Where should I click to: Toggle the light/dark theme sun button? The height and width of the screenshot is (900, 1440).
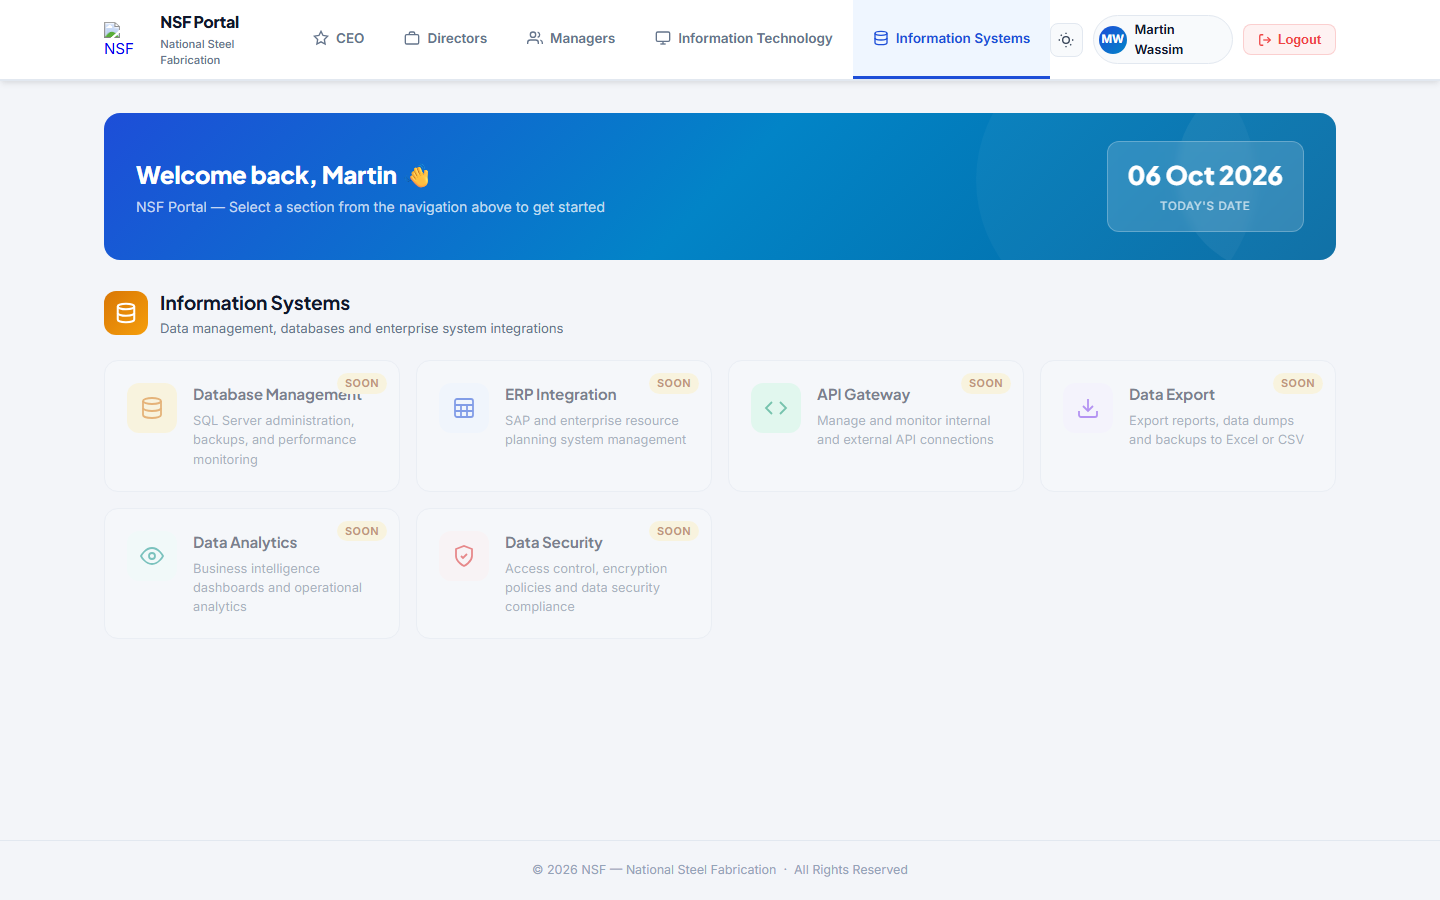coord(1066,40)
